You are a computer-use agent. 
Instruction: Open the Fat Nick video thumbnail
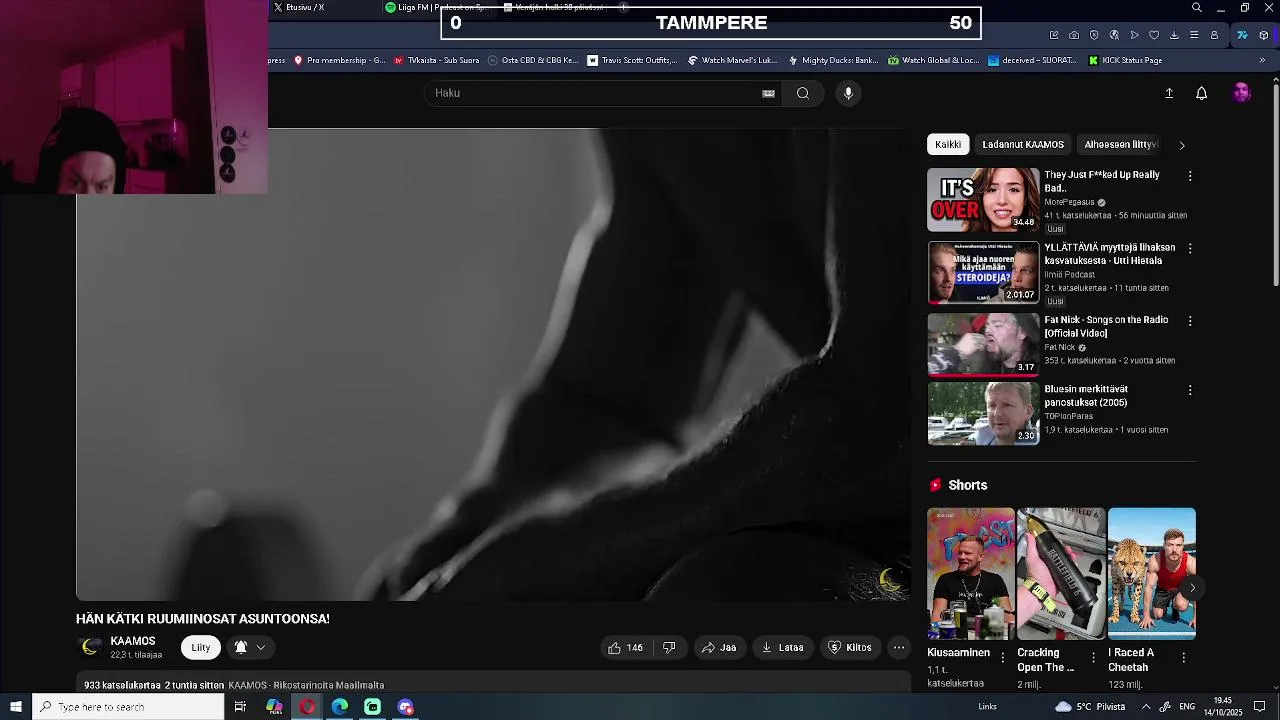coord(983,345)
